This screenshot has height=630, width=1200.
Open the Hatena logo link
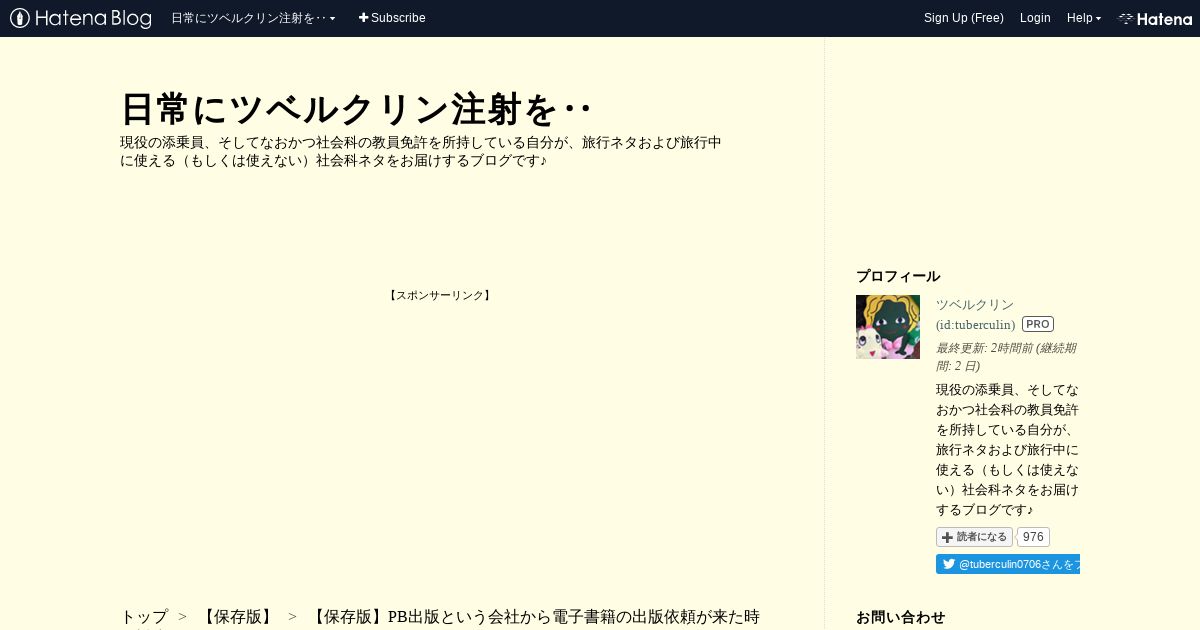1155,18
